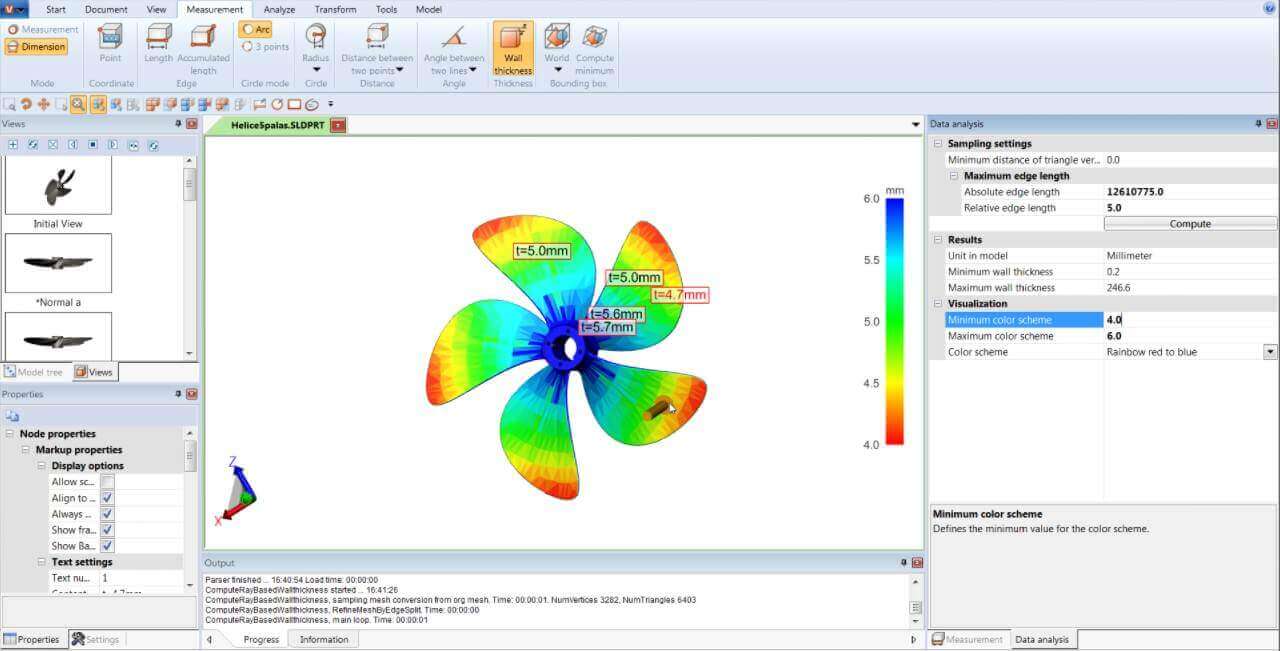Select the Measurement mode radio option

(x=42, y=30)
